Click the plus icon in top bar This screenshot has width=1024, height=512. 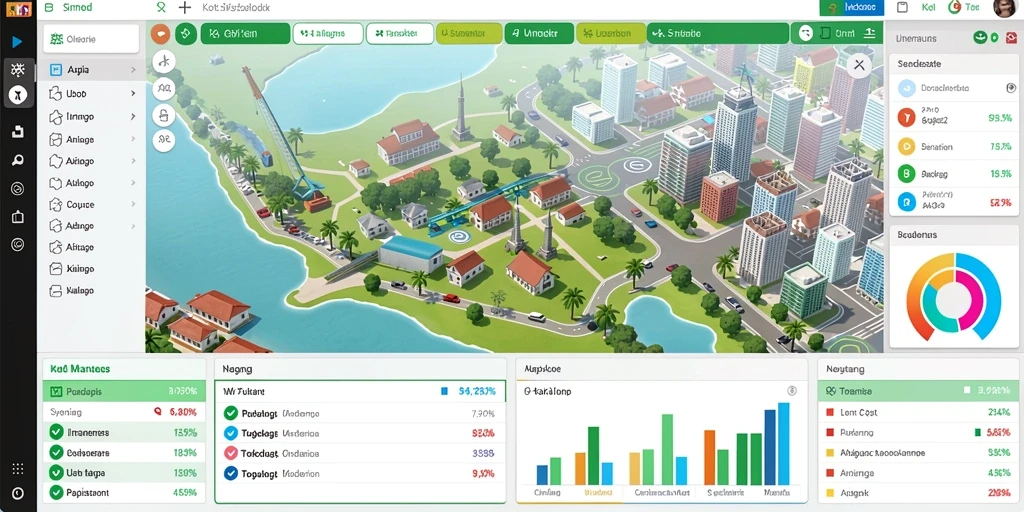(185, 8)
